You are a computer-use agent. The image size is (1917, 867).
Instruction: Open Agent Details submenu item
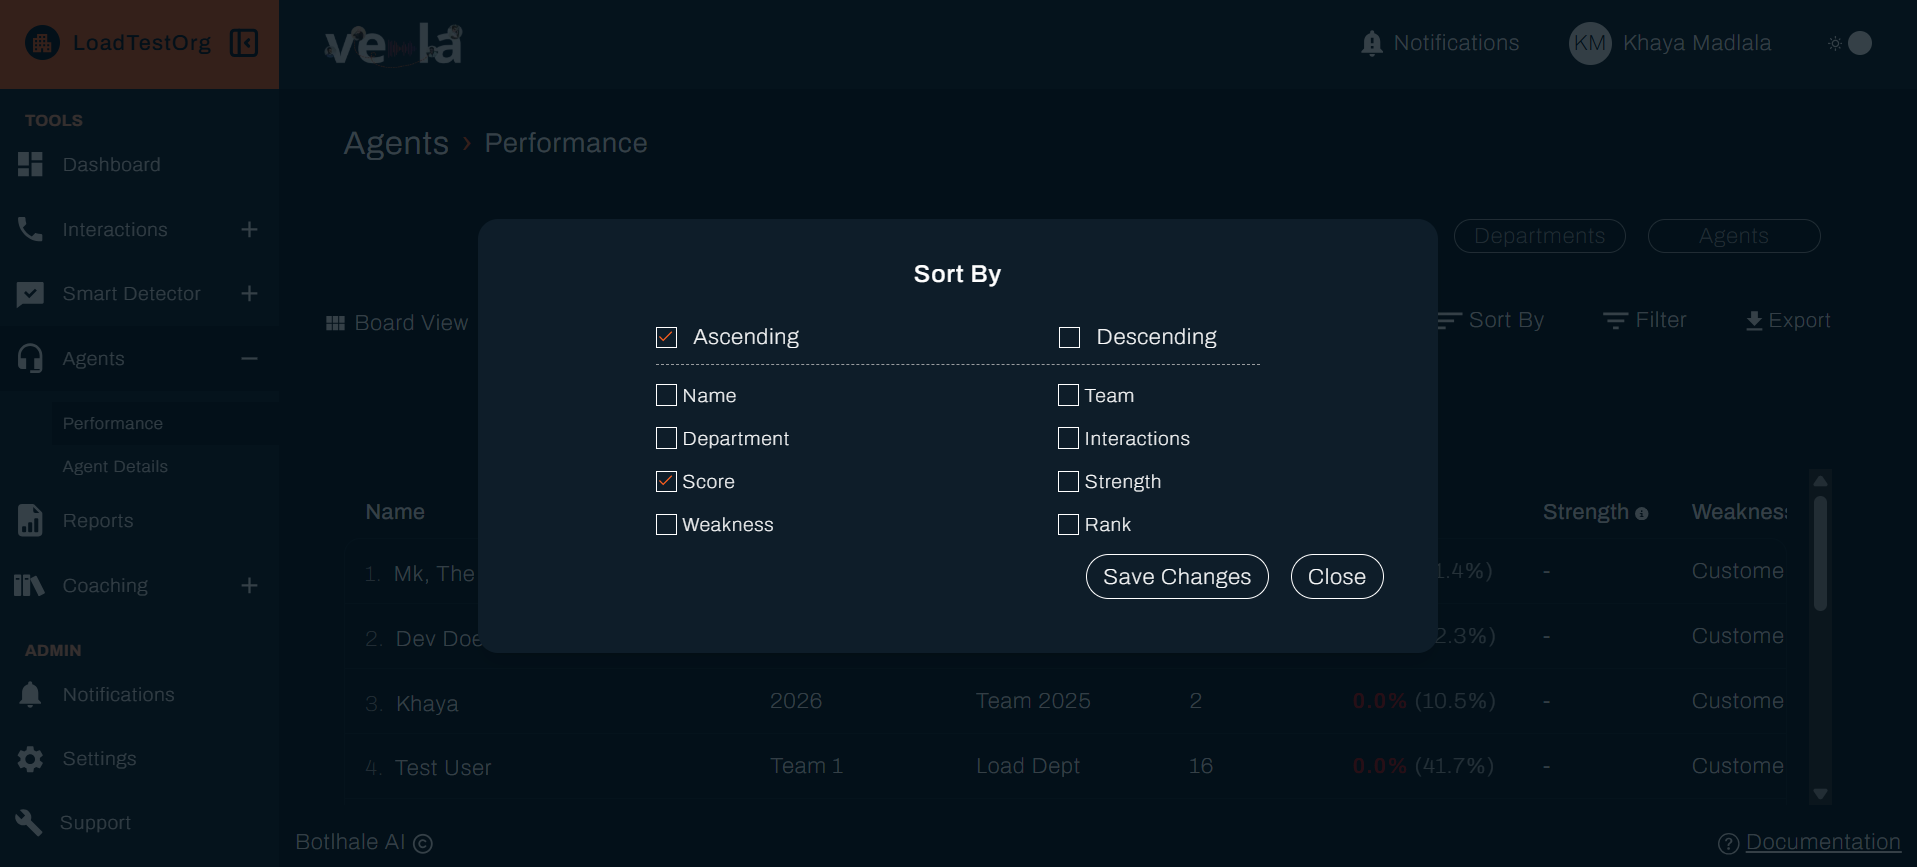(115, 467)
